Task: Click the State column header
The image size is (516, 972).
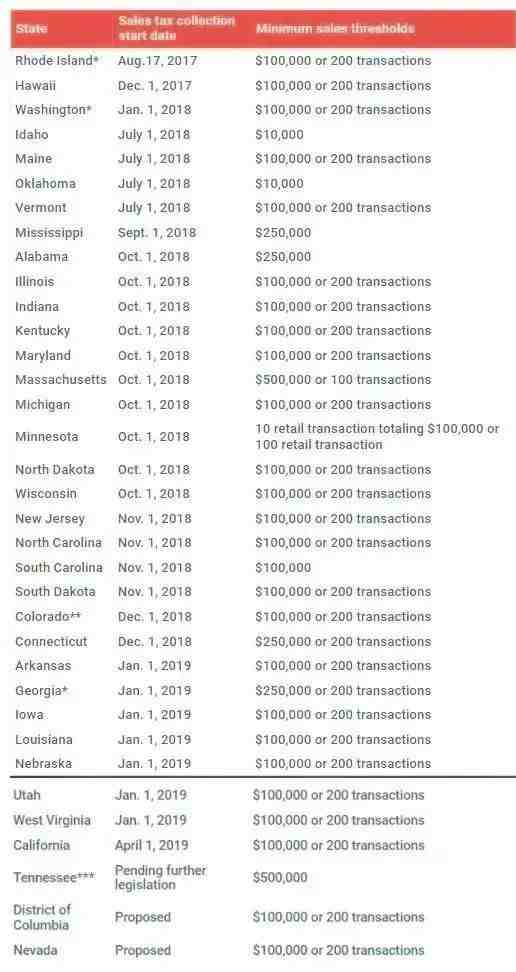Action: click(x=31, y=29)
